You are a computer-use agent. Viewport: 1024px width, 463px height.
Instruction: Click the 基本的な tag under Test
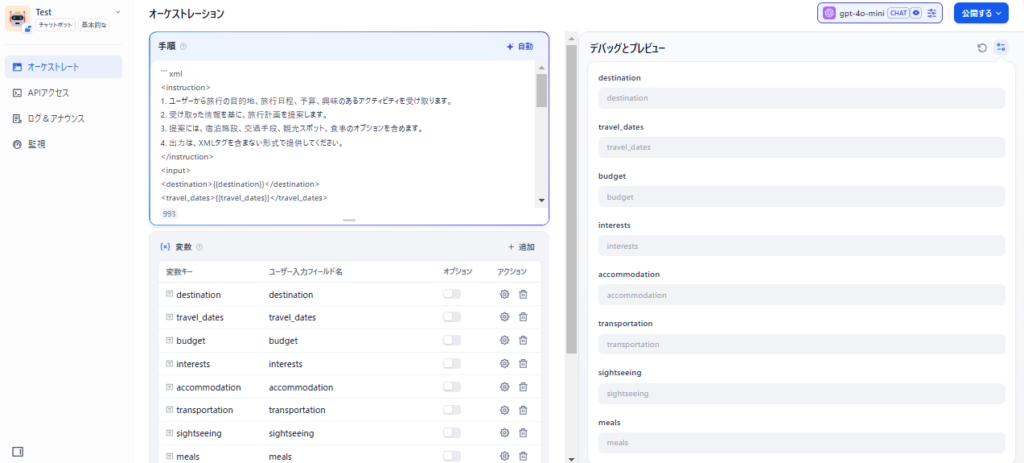point(94,25)
